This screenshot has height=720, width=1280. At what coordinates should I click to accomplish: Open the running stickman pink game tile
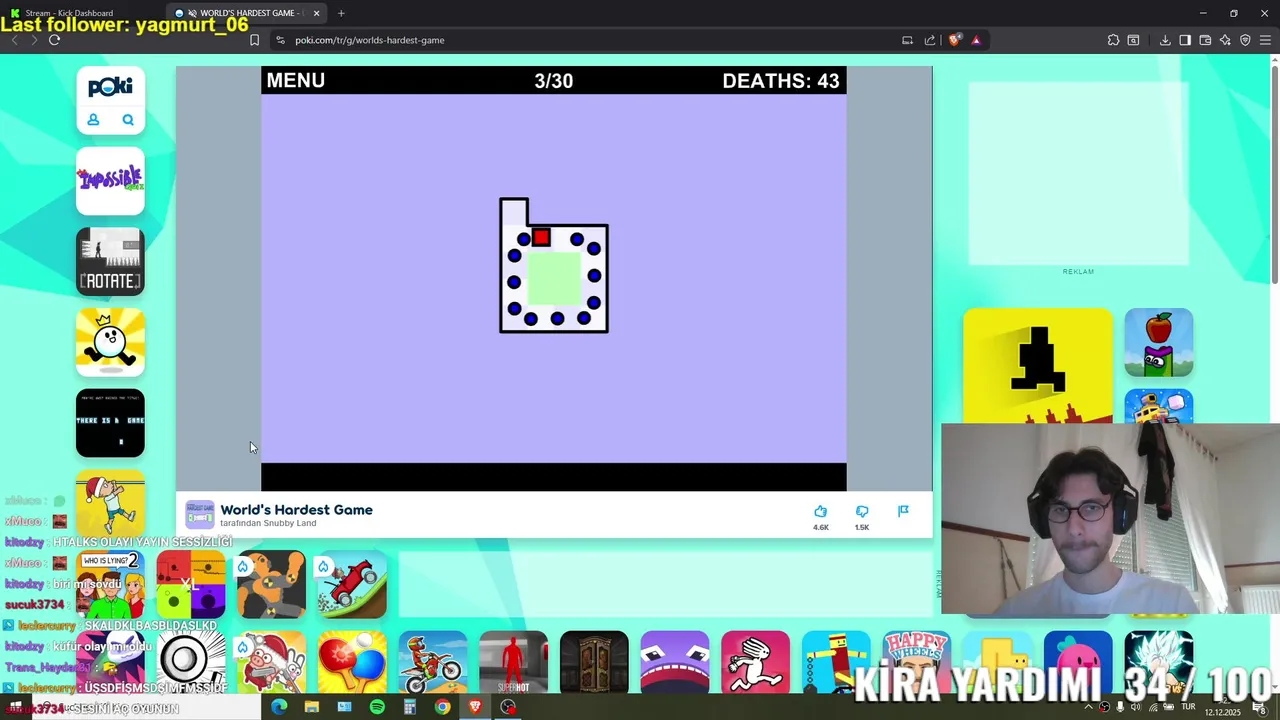tap(755, 663)
